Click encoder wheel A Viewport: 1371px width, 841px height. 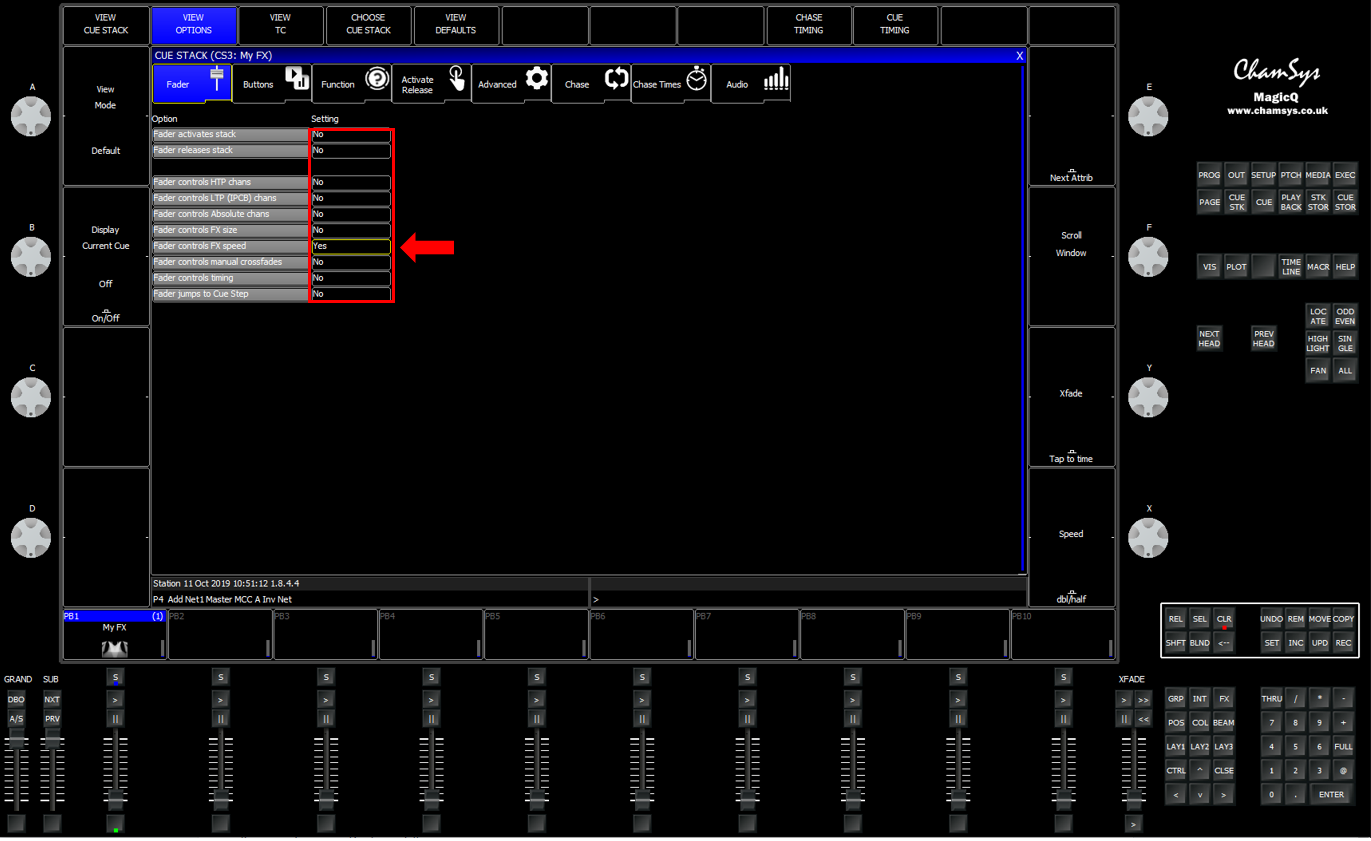(x=31, y=117)
